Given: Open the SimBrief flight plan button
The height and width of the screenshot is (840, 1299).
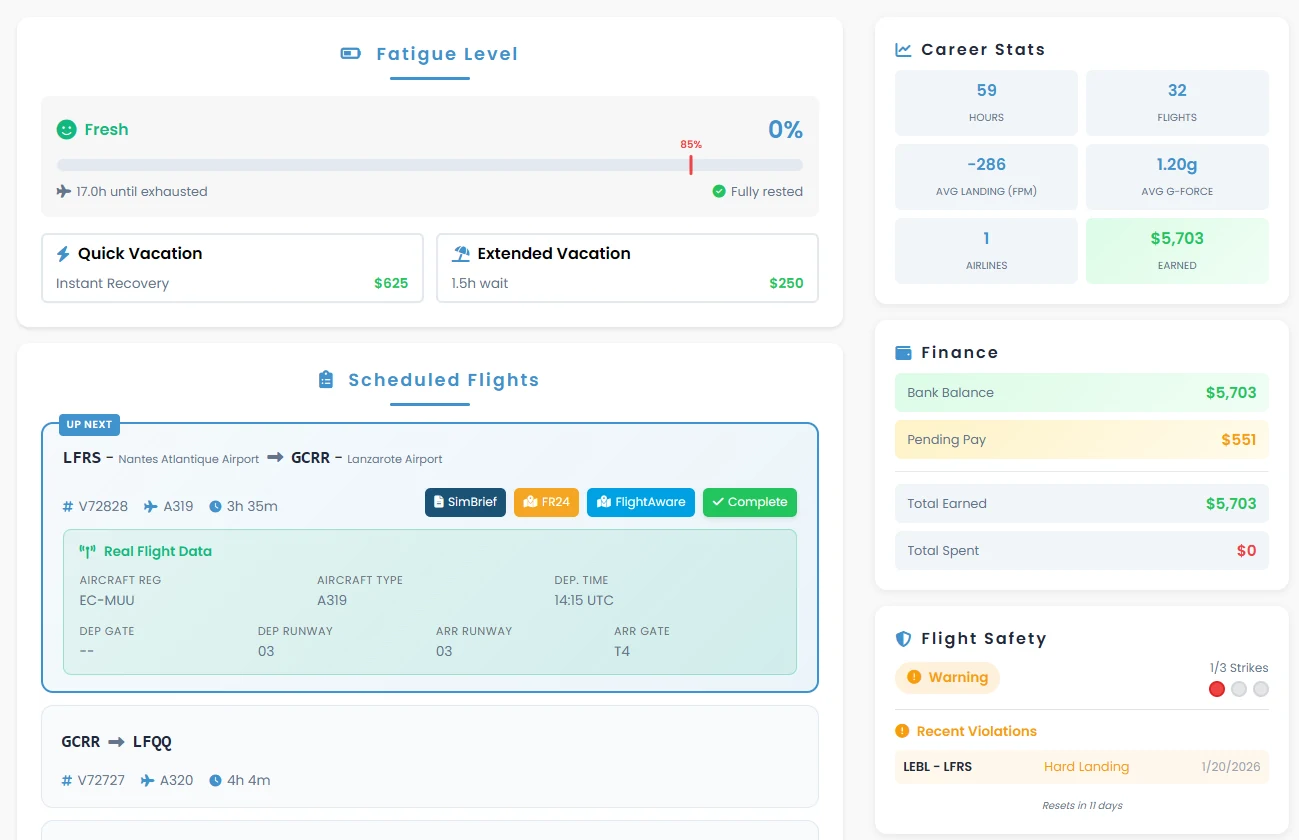Looking at the screenshot, I should click(x=465, y=502).
